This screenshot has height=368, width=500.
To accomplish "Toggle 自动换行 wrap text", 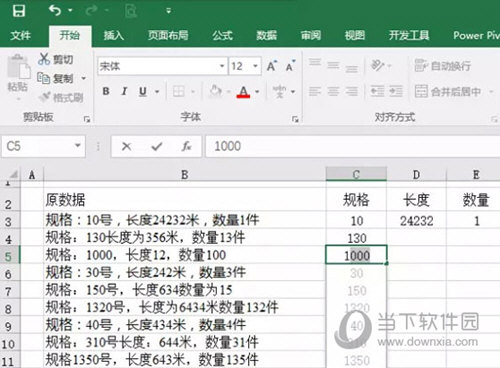I will [x=442, y=66].
